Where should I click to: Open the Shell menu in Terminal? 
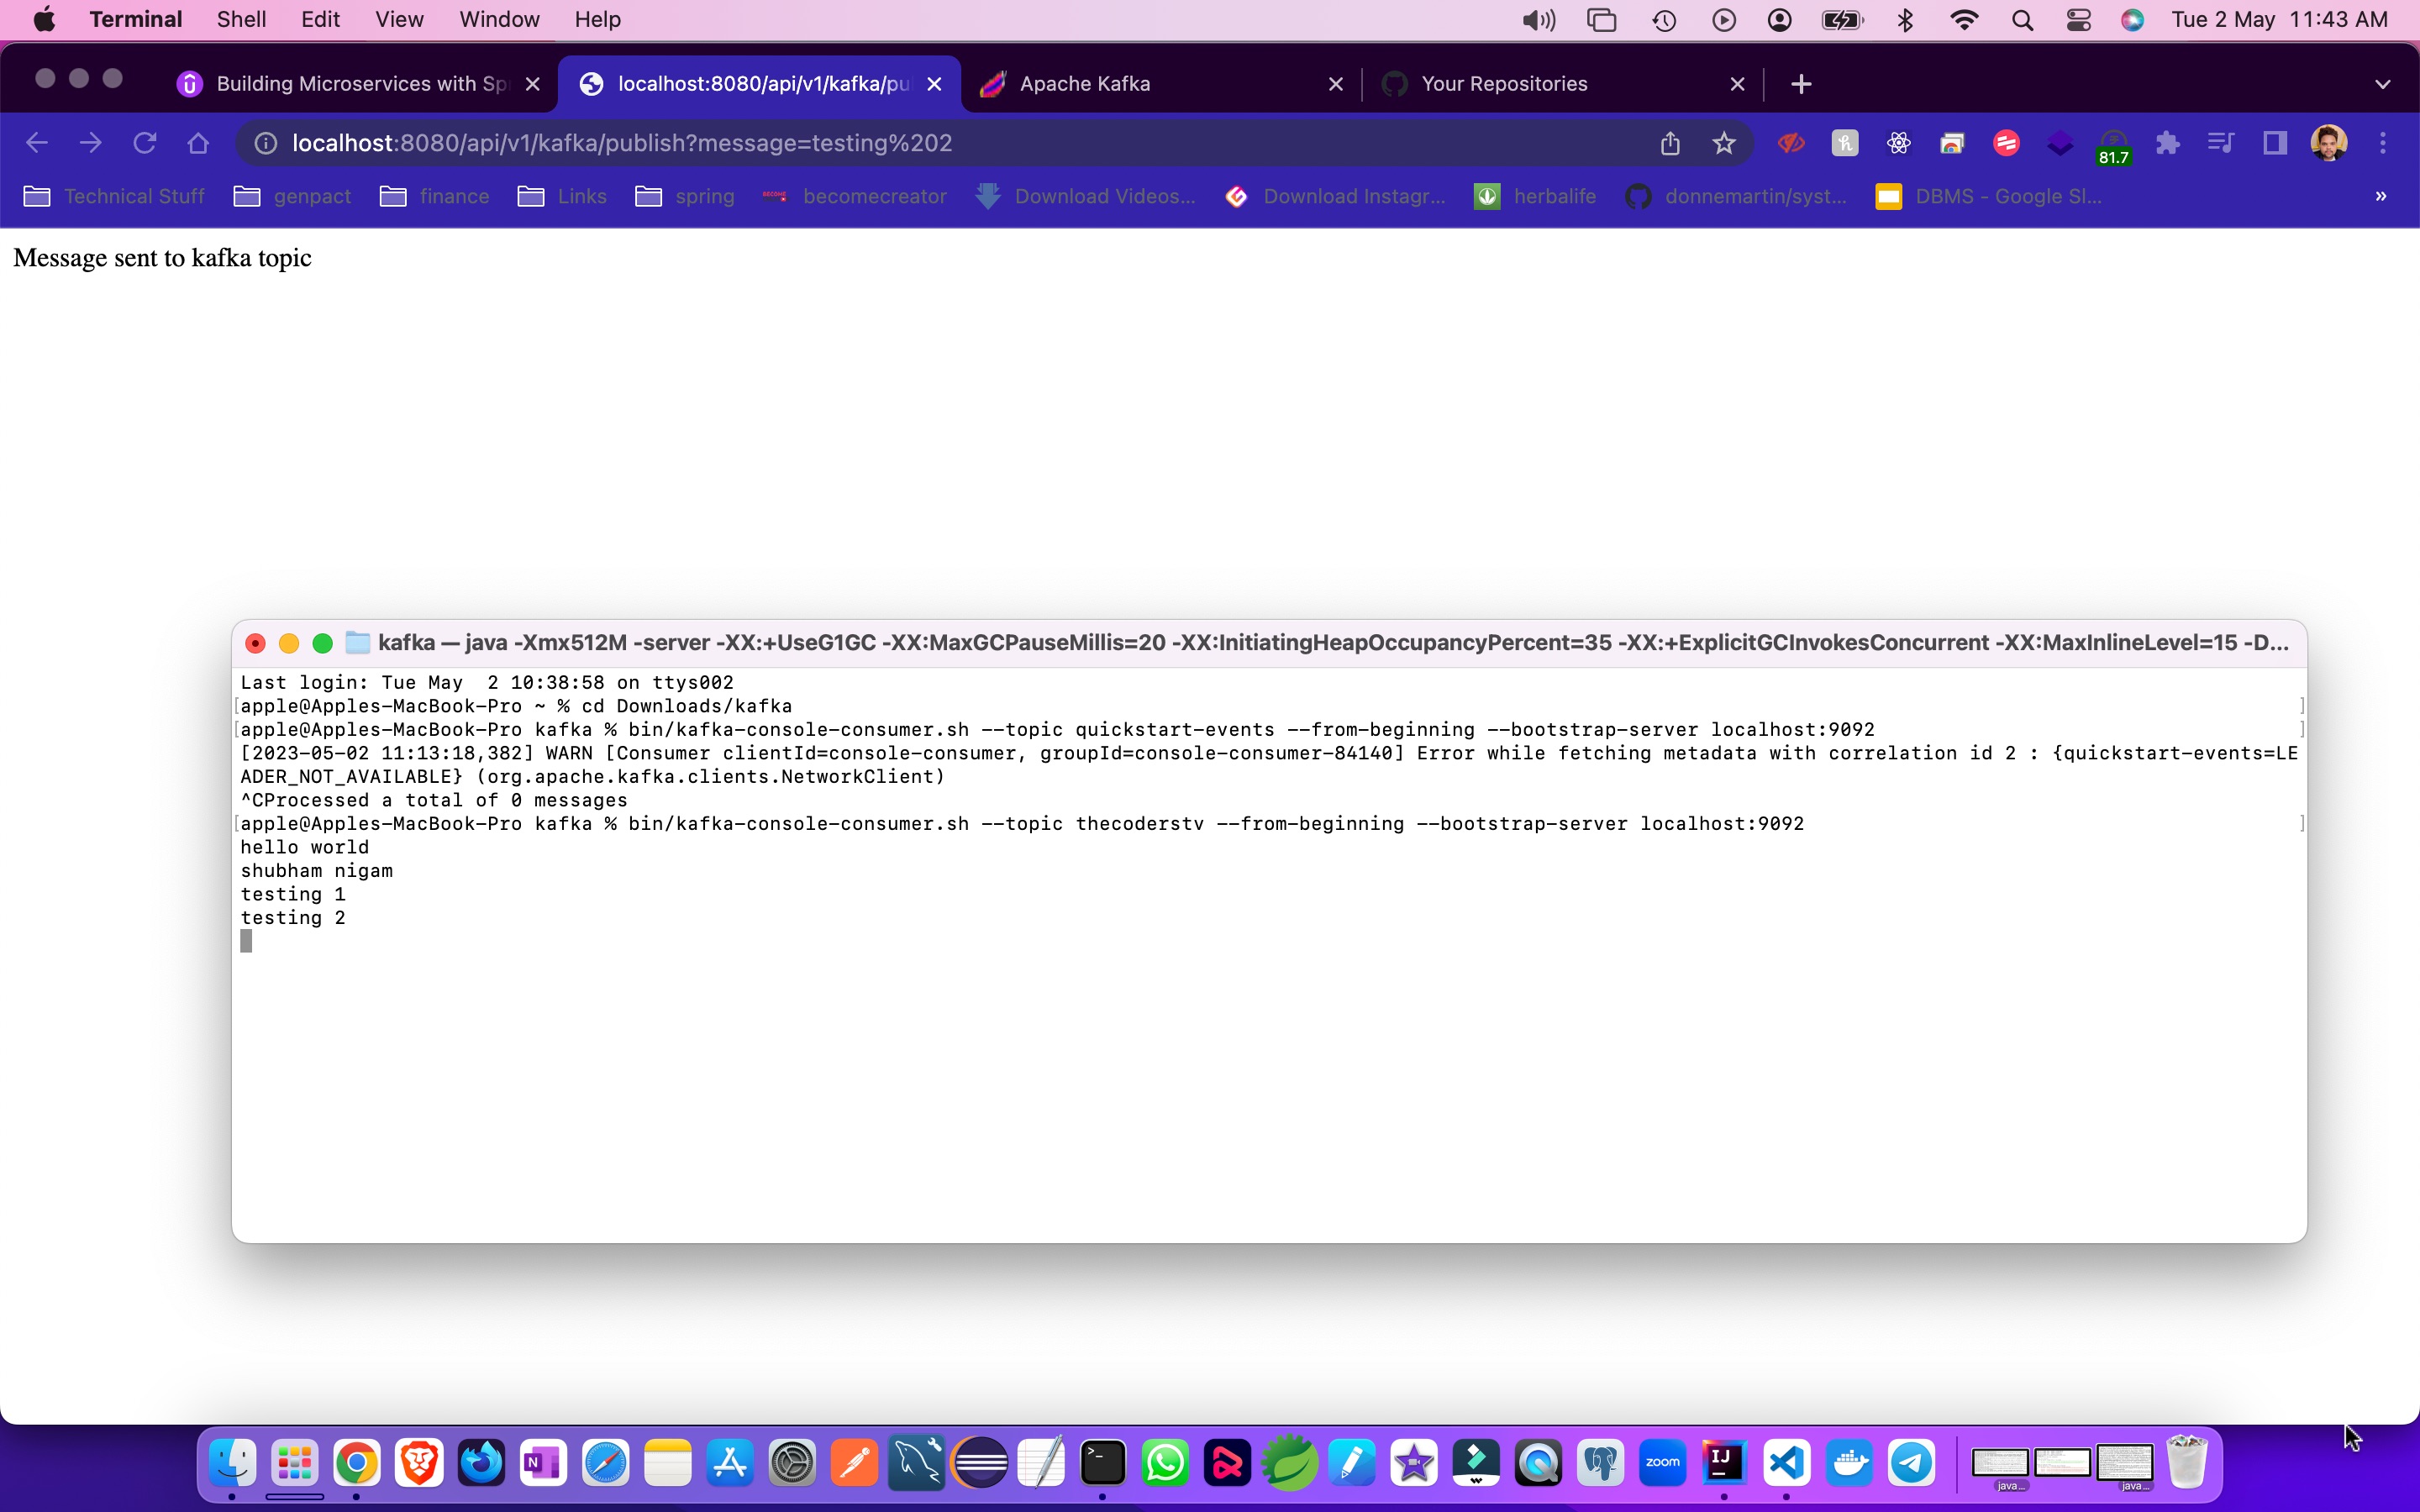tap(240, 19)
